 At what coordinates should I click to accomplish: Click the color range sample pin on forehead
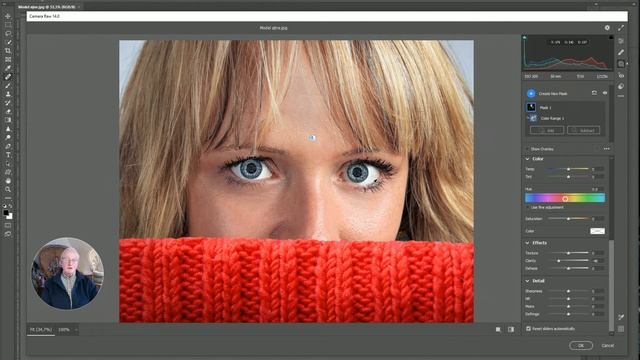click(x=312, y=138)
